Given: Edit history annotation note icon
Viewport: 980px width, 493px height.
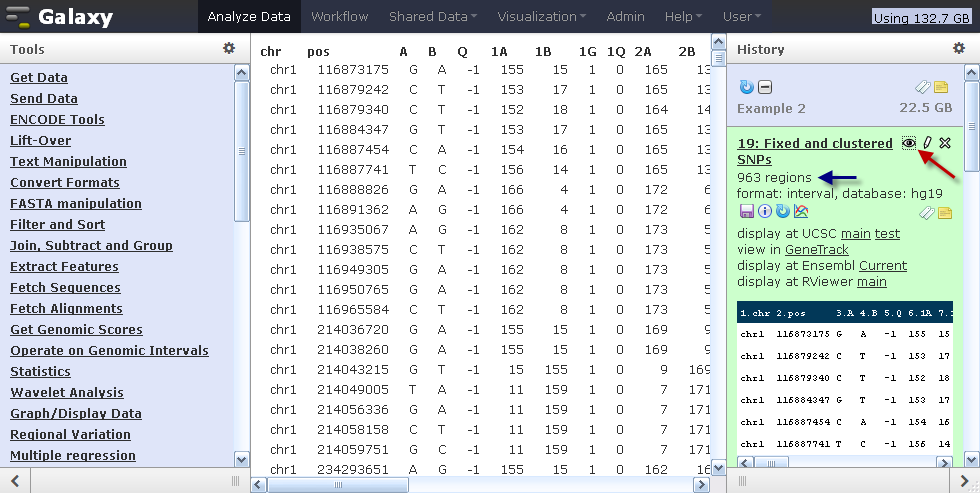Looking at the screenshot, I should click(x=941, y=87).
